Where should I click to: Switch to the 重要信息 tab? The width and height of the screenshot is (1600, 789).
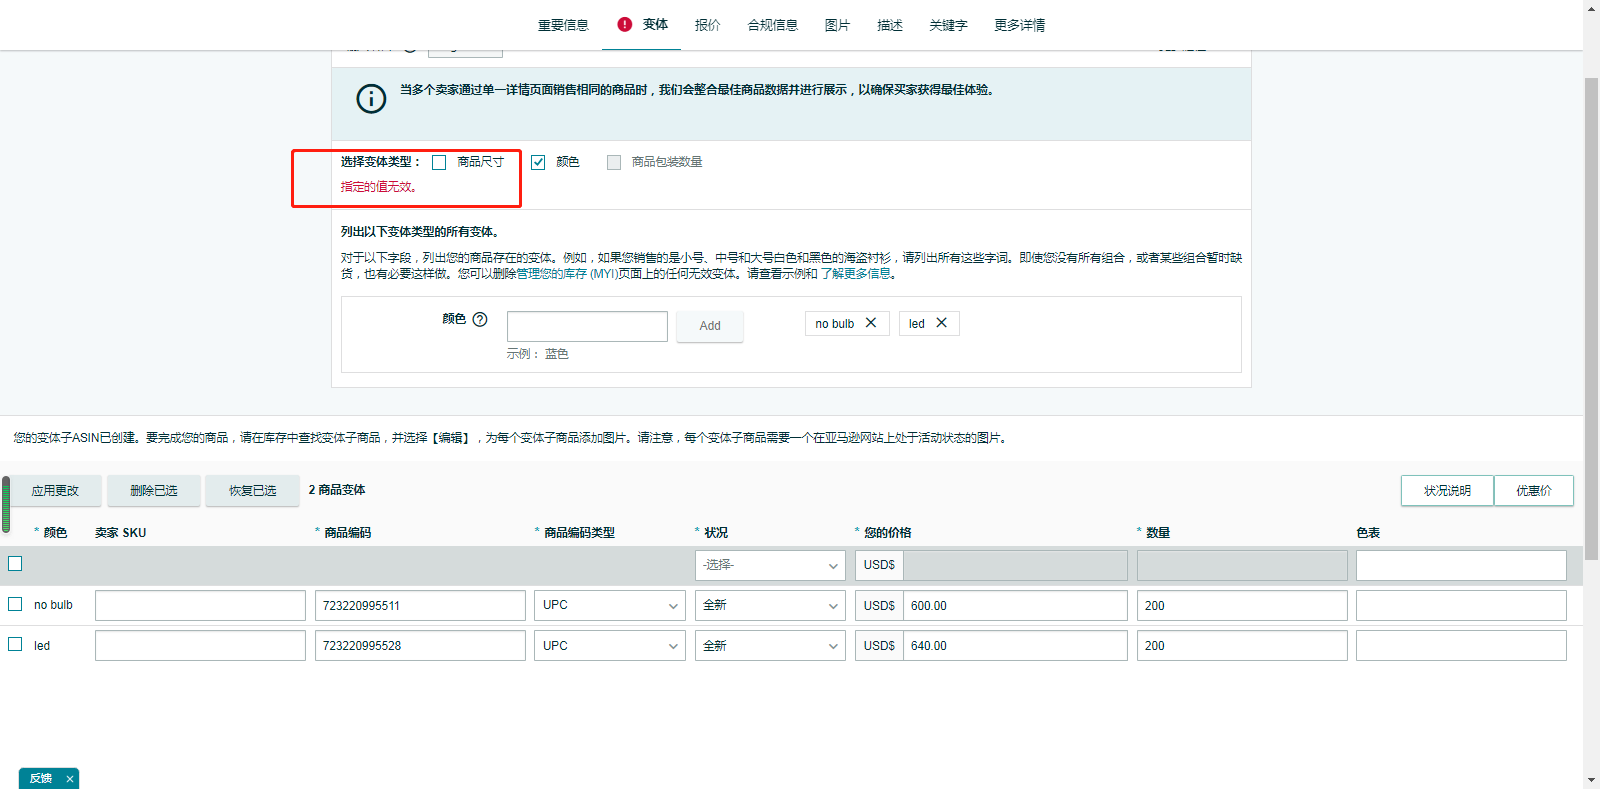click(563, 25)
